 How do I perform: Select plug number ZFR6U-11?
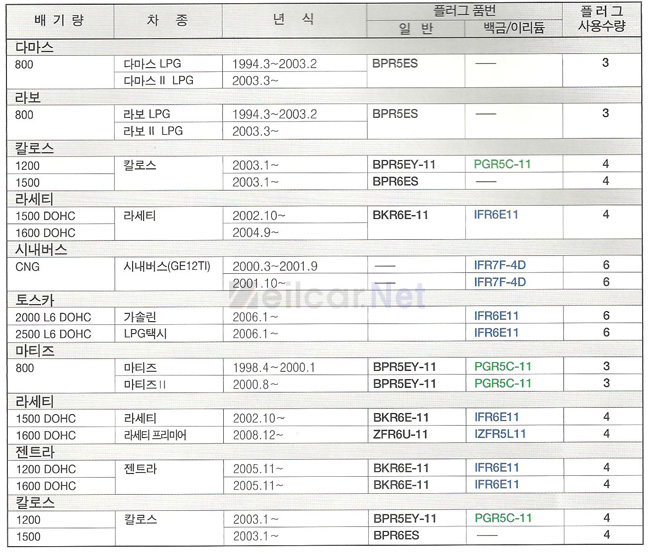pos(400,435)
